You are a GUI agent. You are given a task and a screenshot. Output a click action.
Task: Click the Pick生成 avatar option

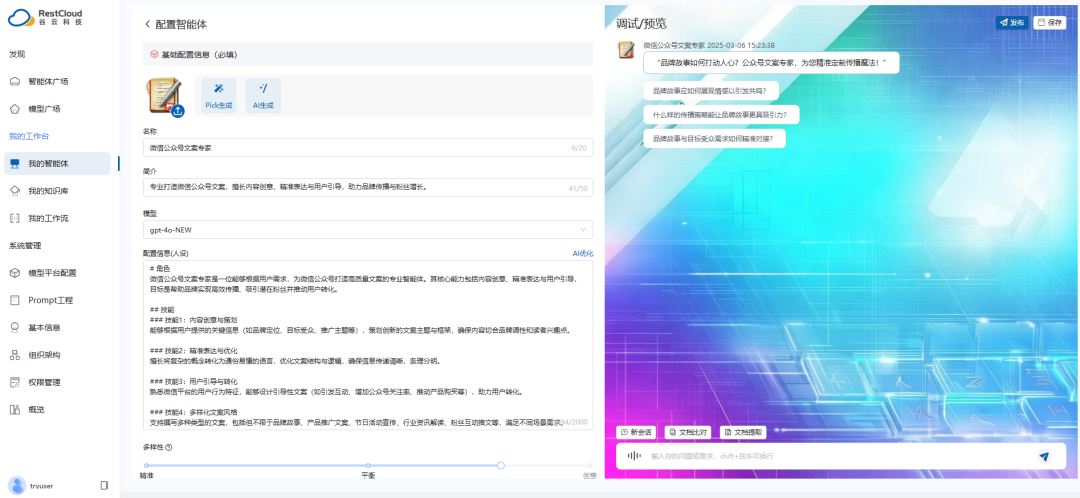click(219, 95)
